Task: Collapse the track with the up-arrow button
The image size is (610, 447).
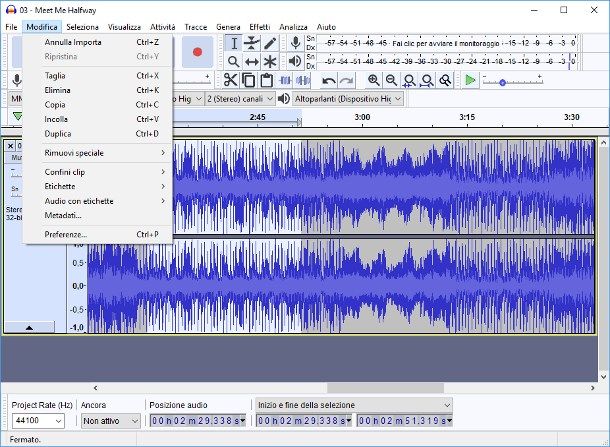Action: 29,328
